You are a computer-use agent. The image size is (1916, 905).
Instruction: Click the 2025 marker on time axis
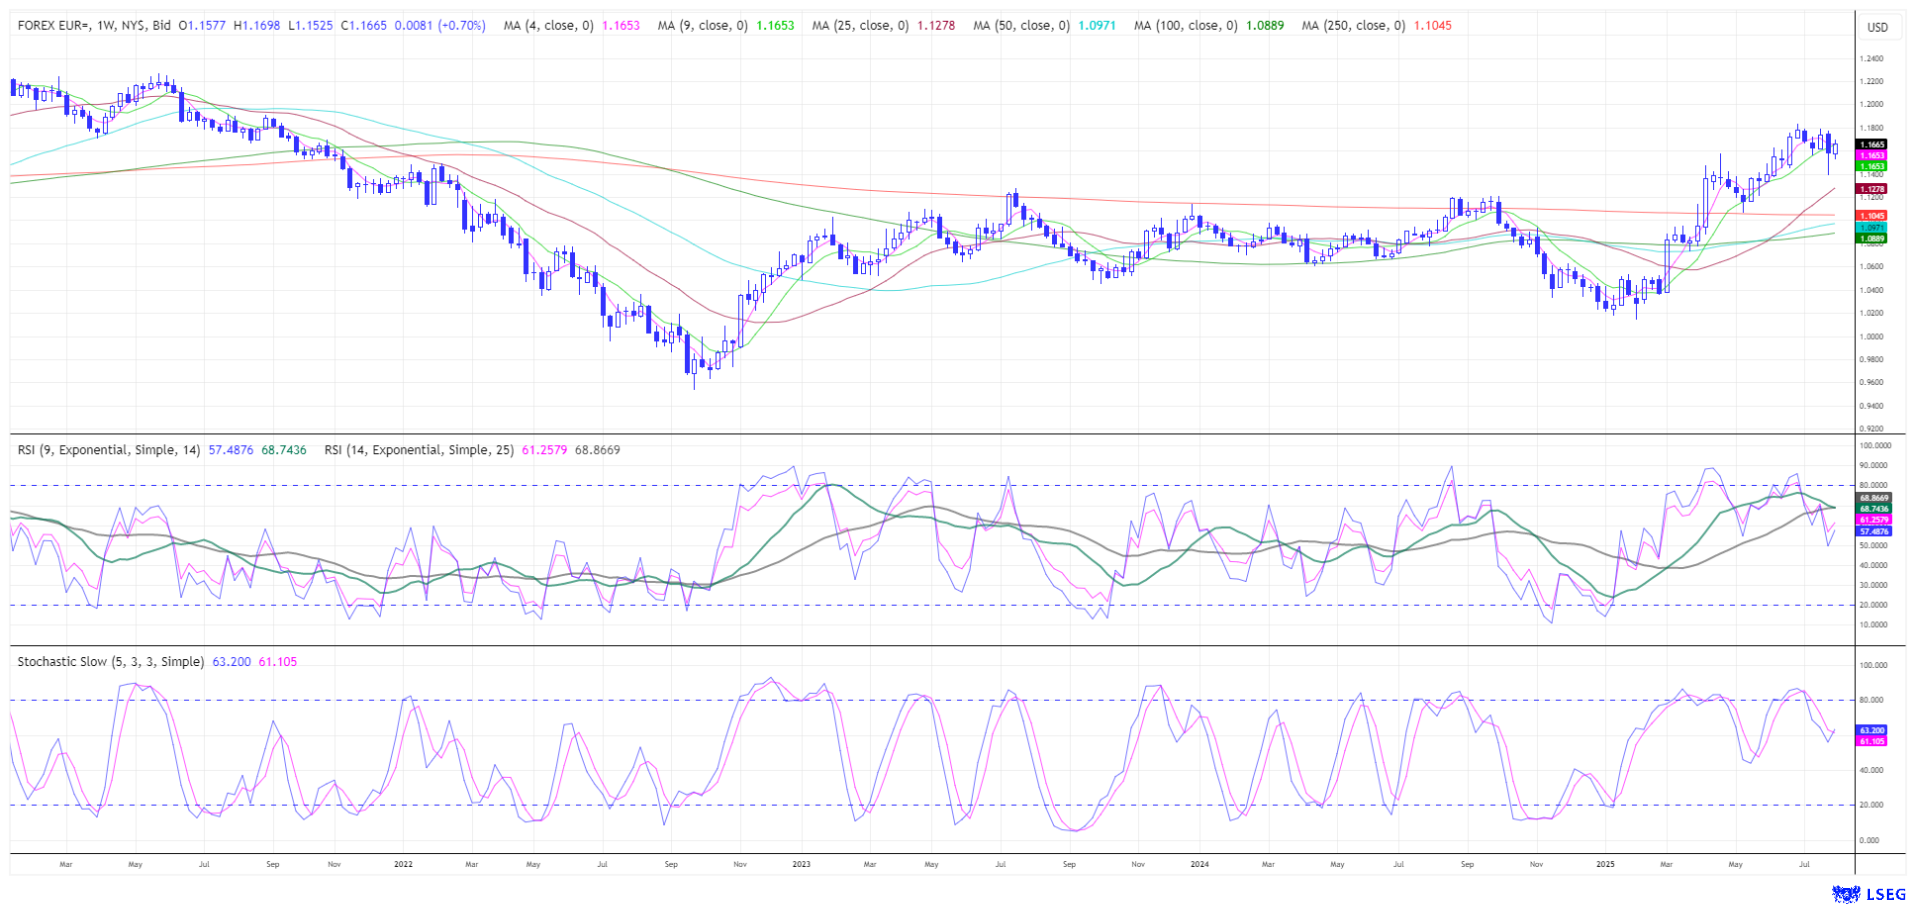coord(1604,864)
